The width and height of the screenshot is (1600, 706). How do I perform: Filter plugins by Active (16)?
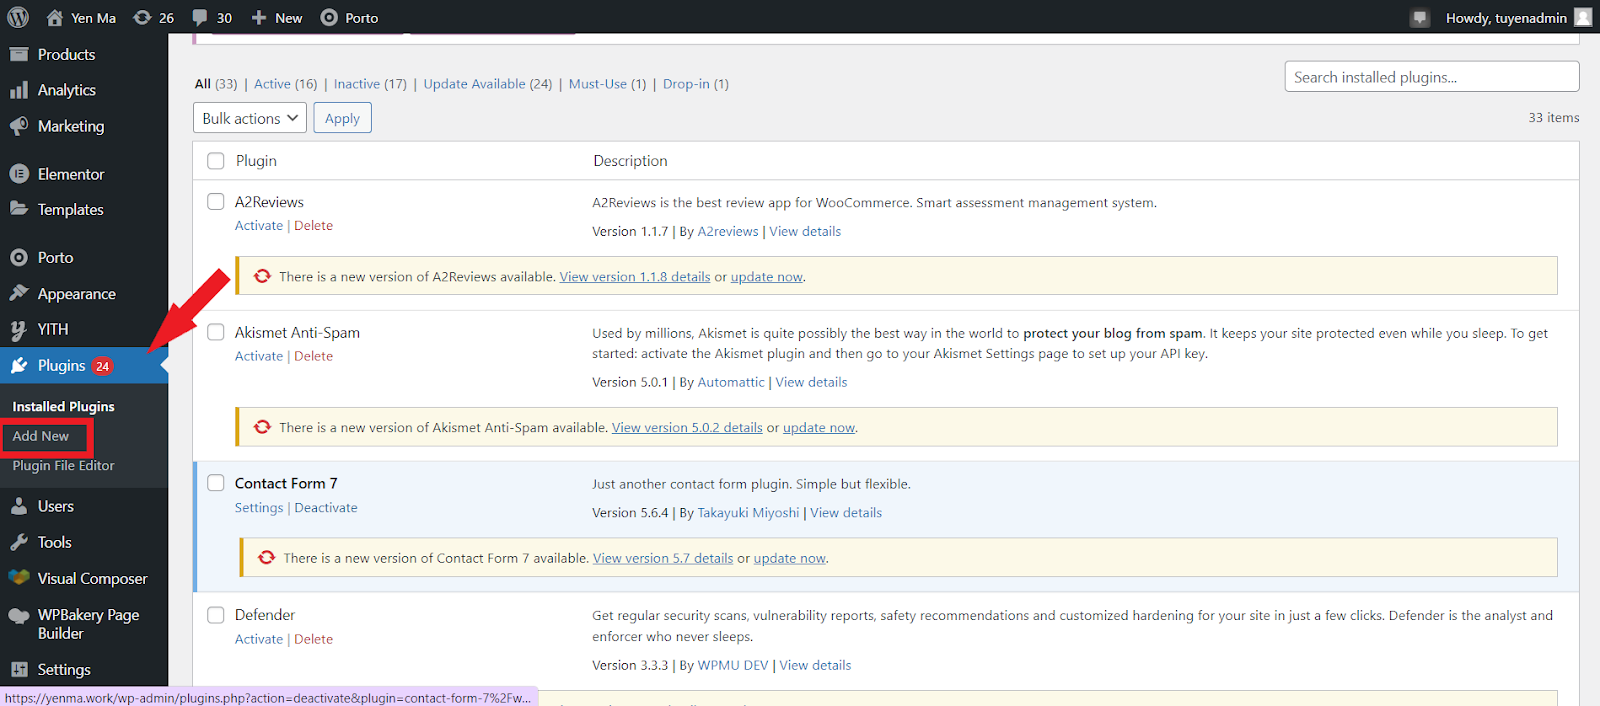point(286,84)
